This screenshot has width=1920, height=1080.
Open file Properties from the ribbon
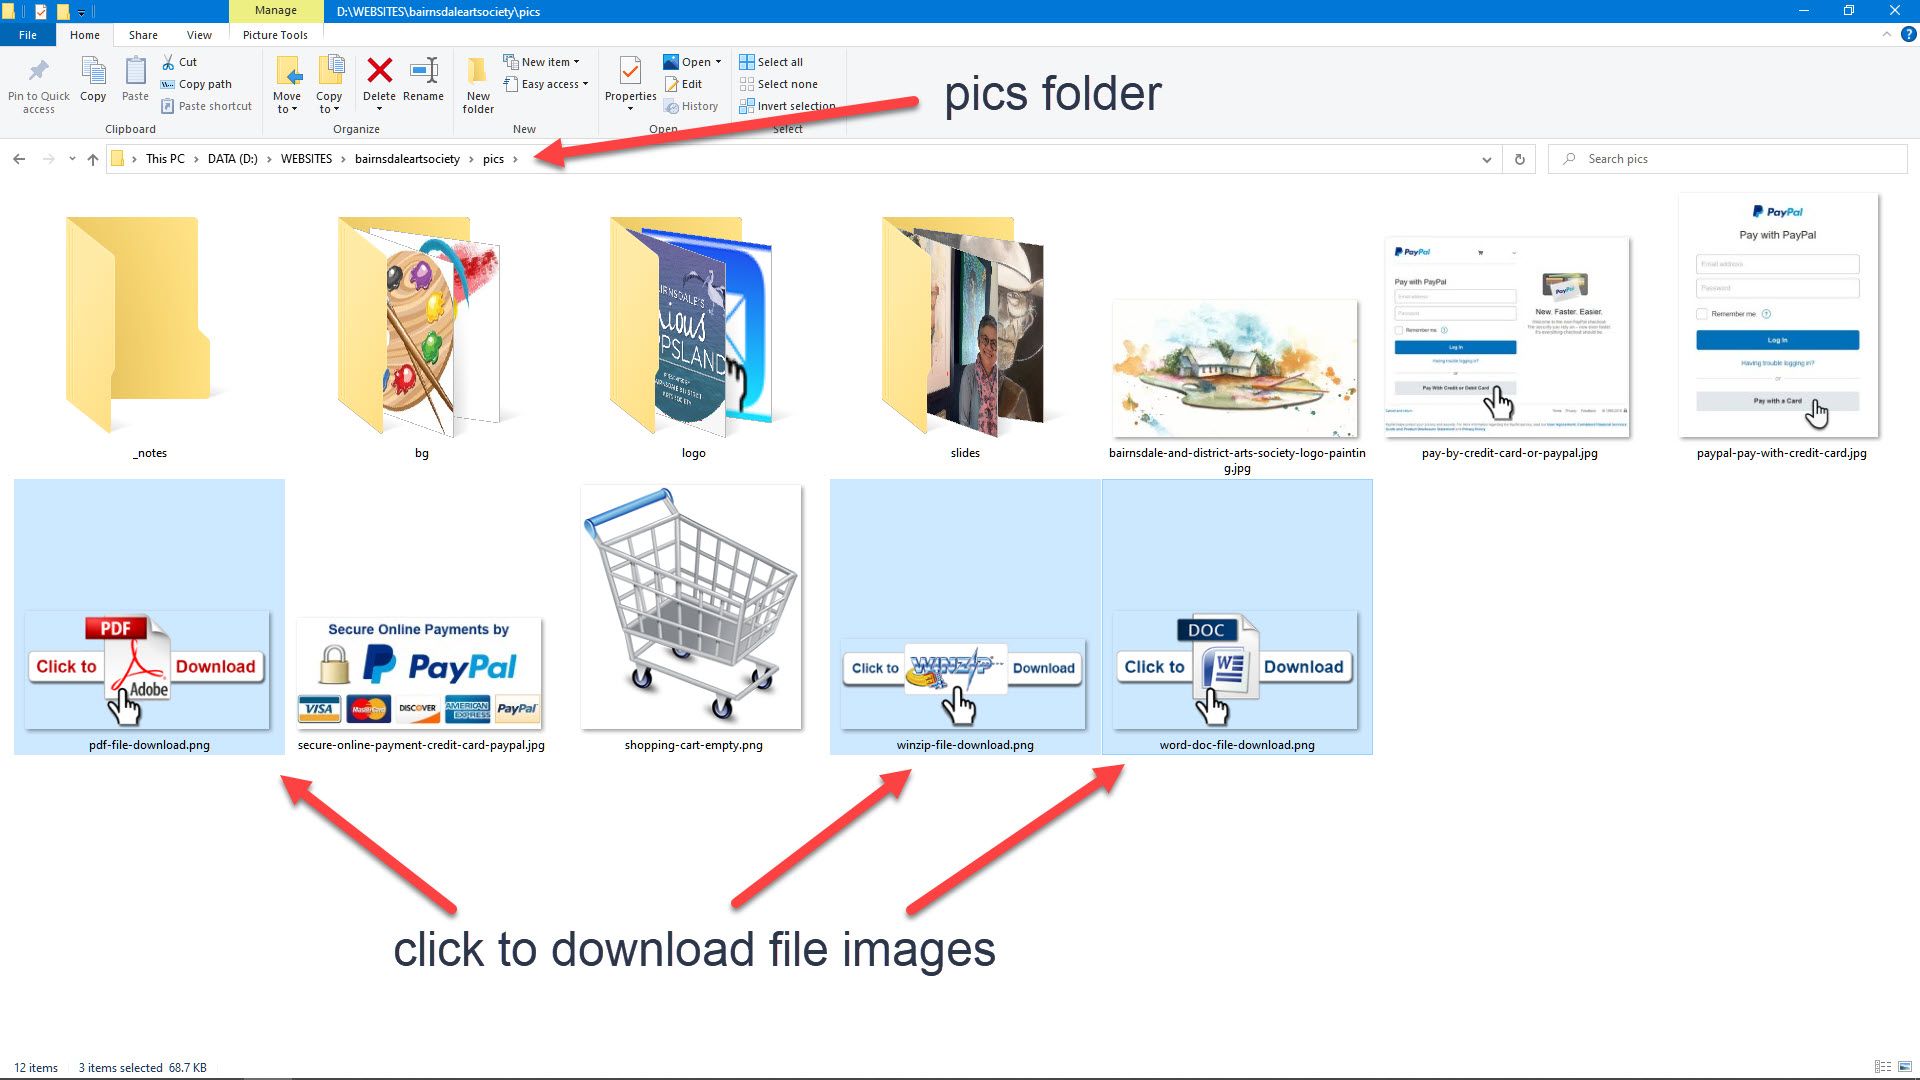(x=630, y=78)
